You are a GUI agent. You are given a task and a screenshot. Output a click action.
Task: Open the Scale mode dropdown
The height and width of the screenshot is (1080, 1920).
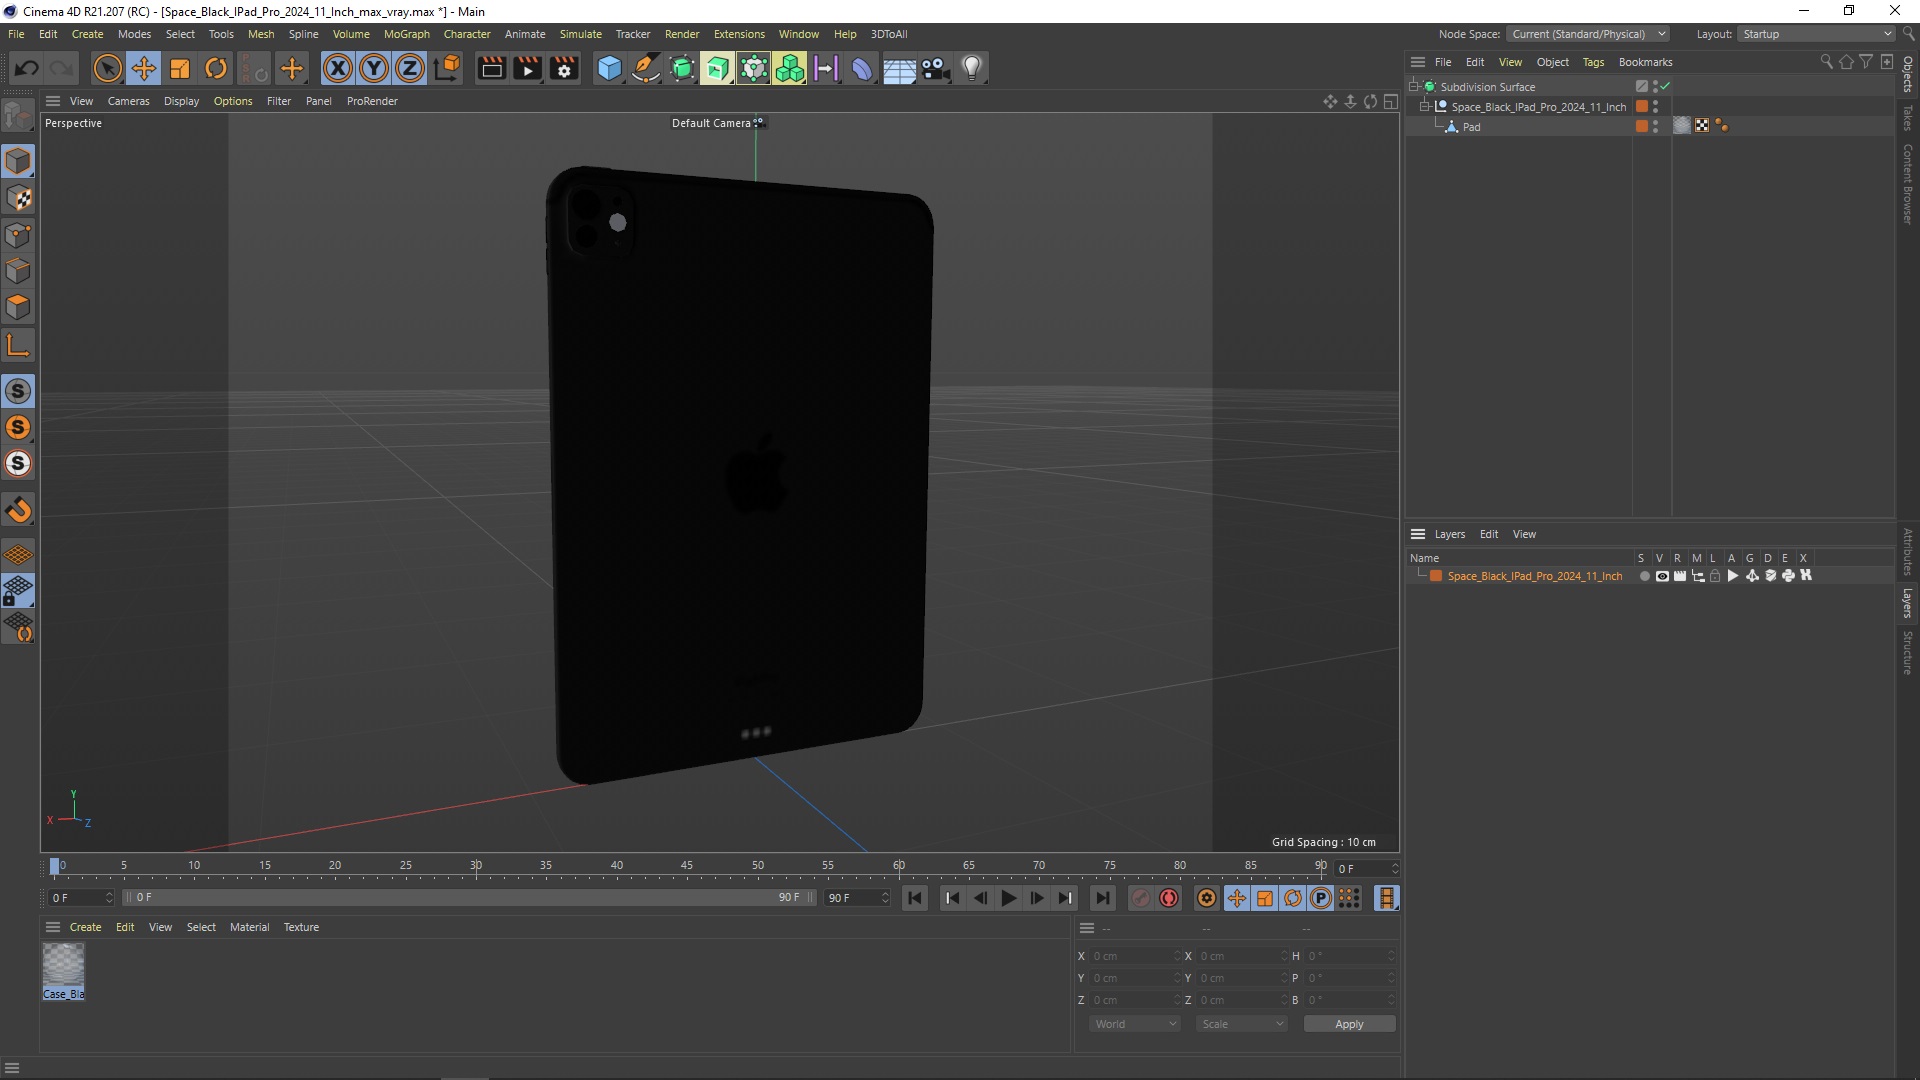tap(1242, 1024)
